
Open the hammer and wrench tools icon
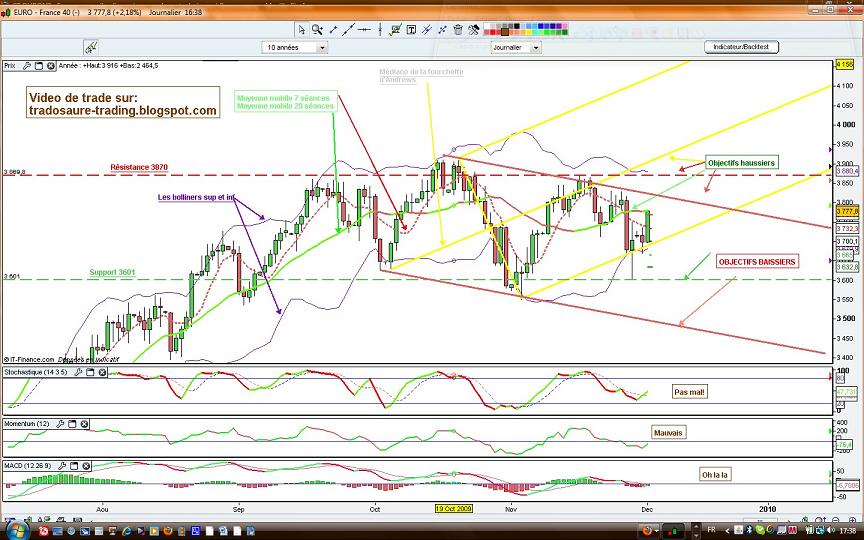(x=473, y=30)
